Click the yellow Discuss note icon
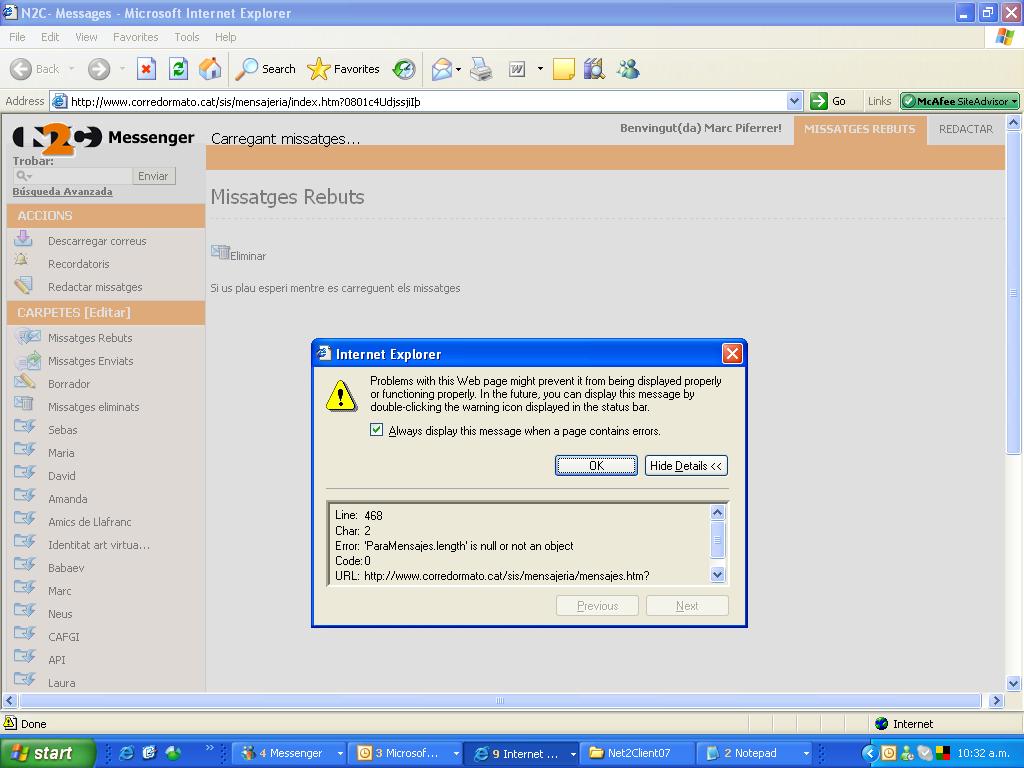1024x768 pixels. [564, 69]
